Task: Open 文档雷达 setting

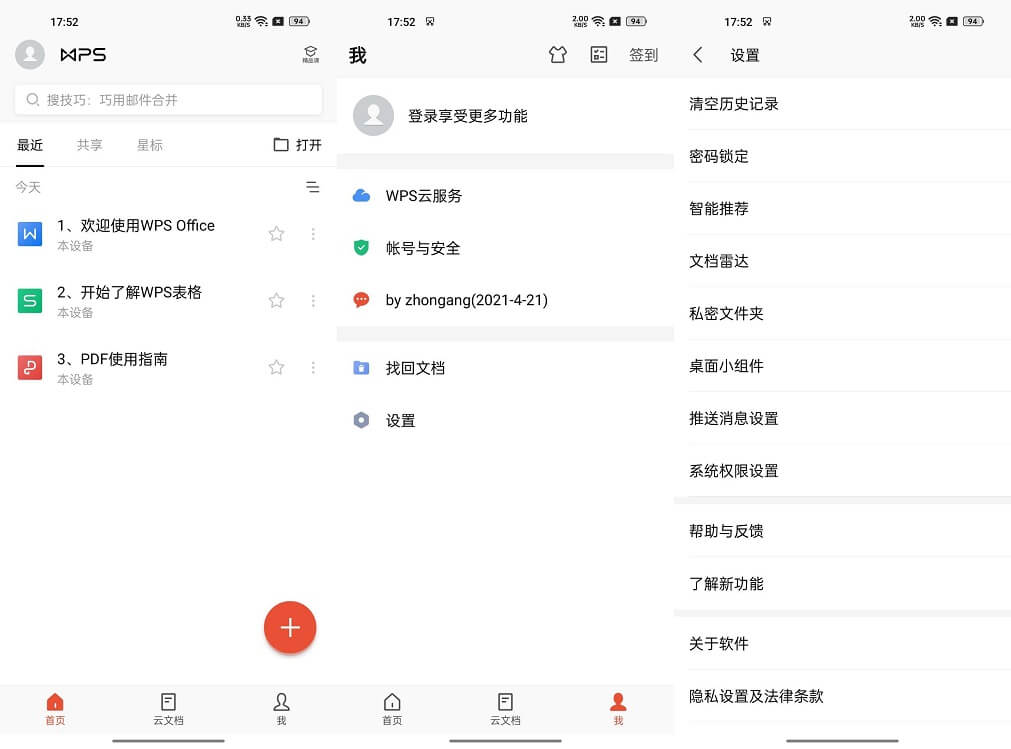Action: tap(843, 261)
